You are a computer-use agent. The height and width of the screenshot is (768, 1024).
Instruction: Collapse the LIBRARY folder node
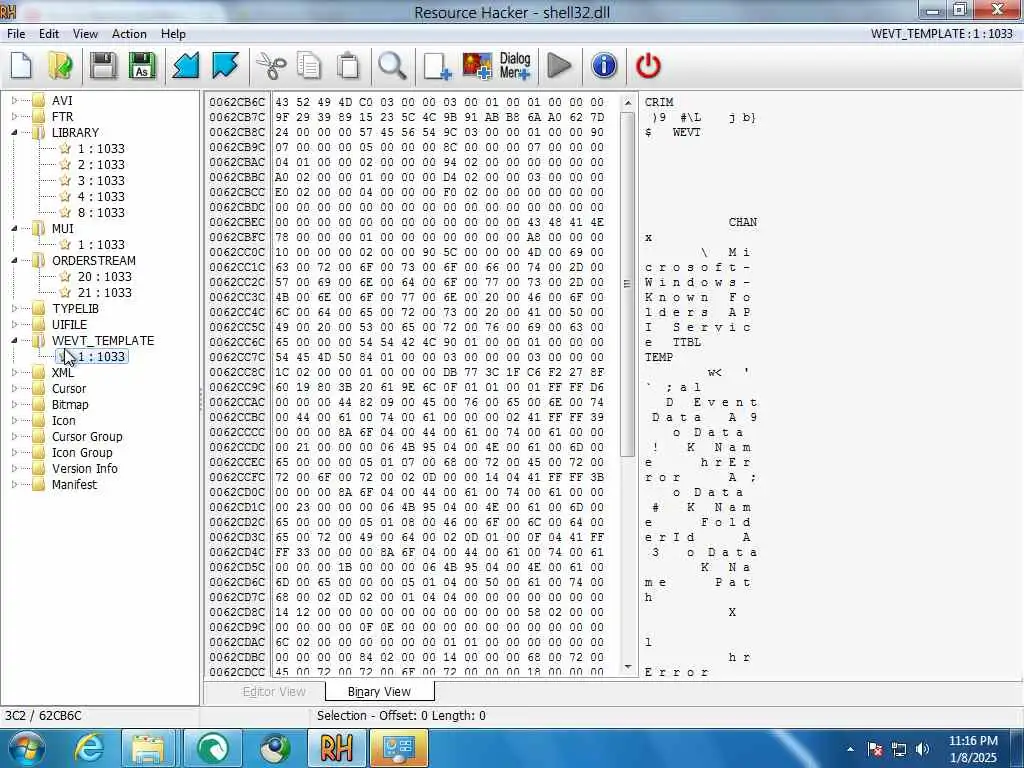14,133
